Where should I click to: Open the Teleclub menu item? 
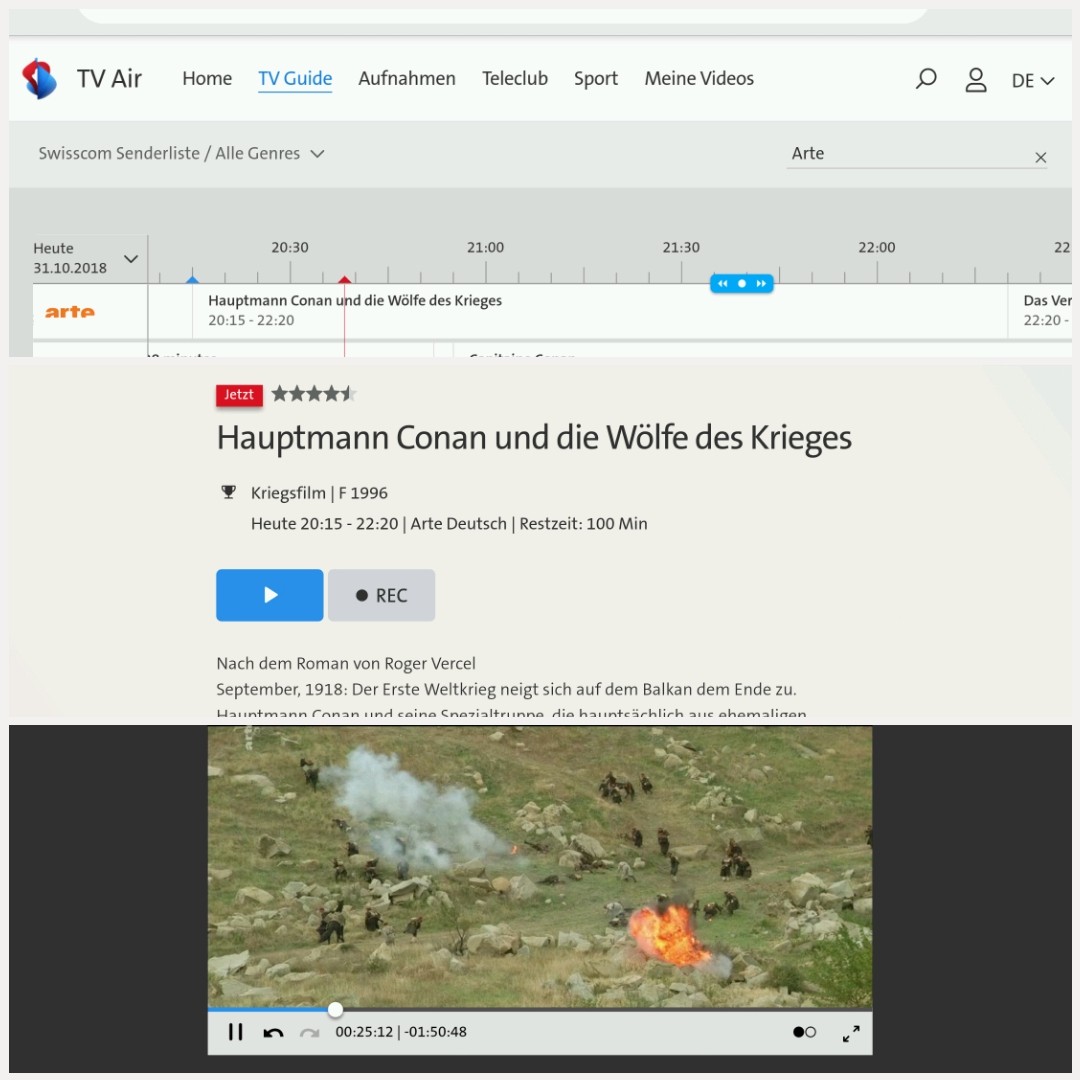(514, 79)
